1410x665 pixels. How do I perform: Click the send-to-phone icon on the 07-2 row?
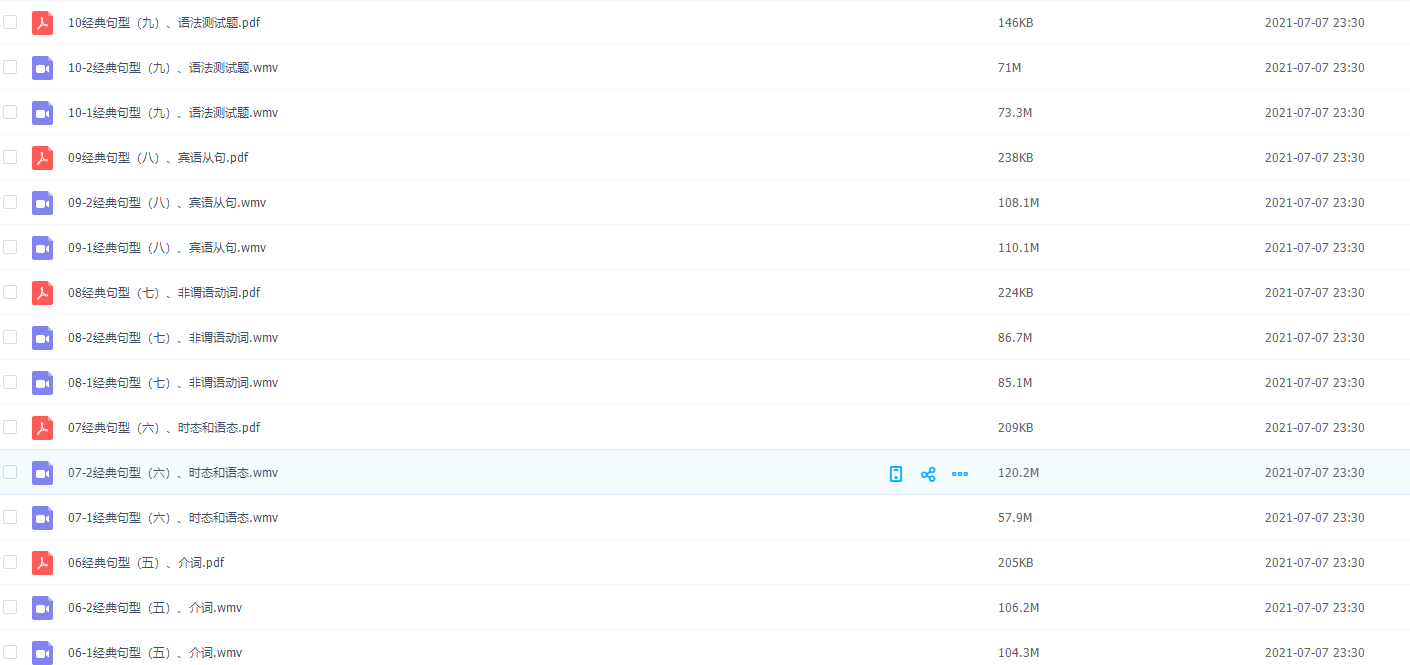[x=896, y=474]
